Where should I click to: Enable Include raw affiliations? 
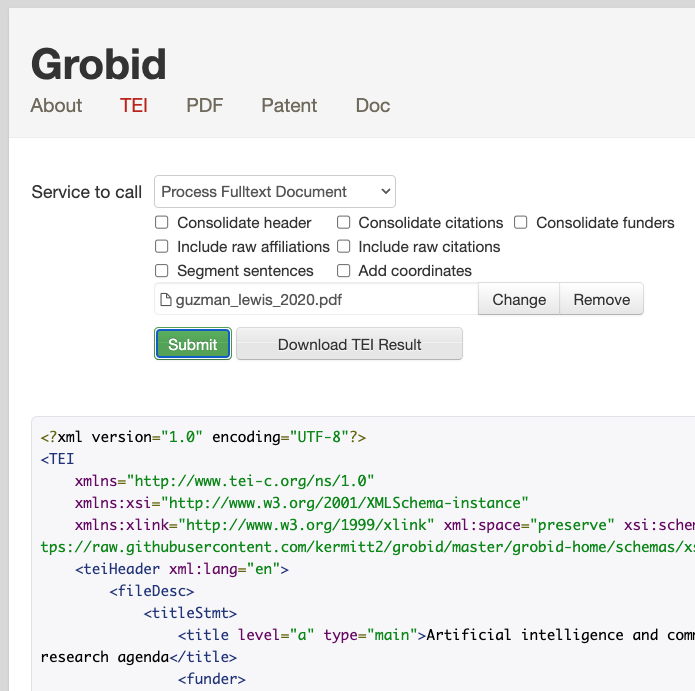point(162,247)
